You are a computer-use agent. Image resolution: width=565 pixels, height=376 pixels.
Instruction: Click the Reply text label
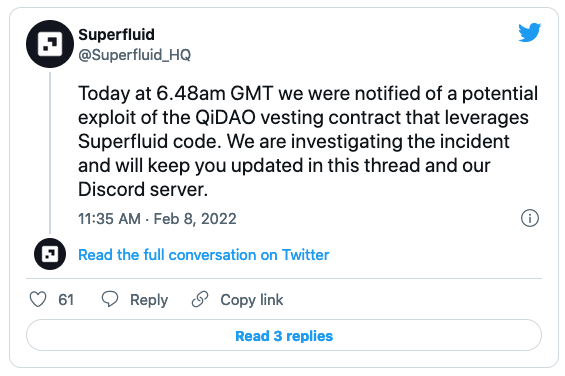click(x=149, y=300)
